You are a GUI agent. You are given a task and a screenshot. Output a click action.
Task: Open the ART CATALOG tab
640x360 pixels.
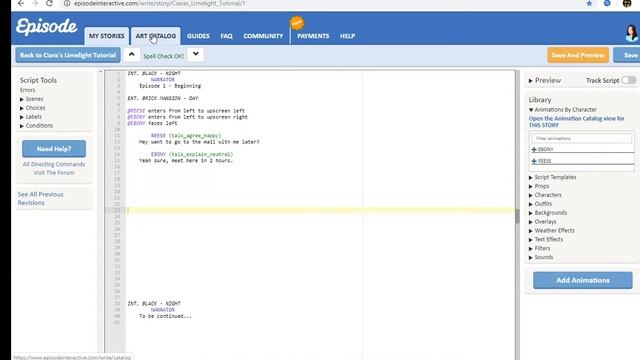tap(156, 36)
